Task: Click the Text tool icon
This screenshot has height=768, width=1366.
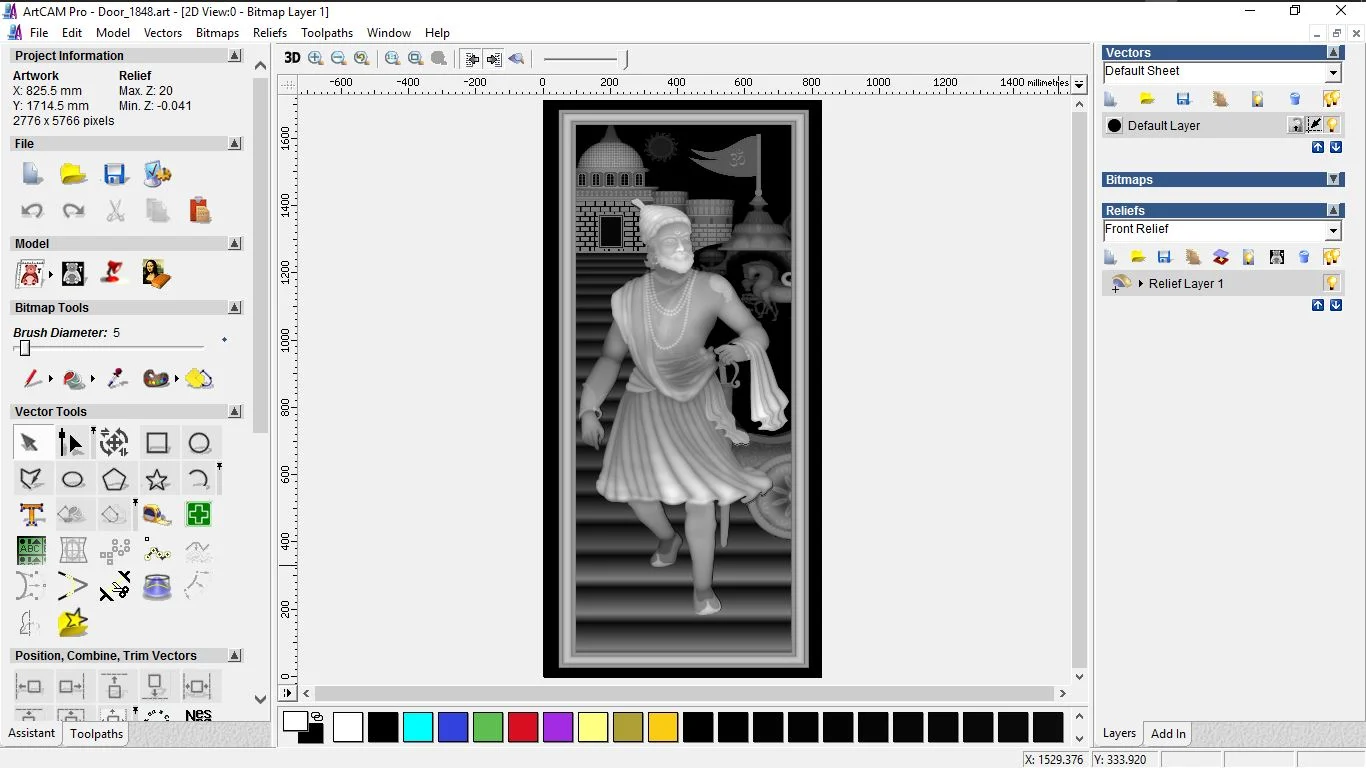Action: click(x=31, y=515)
